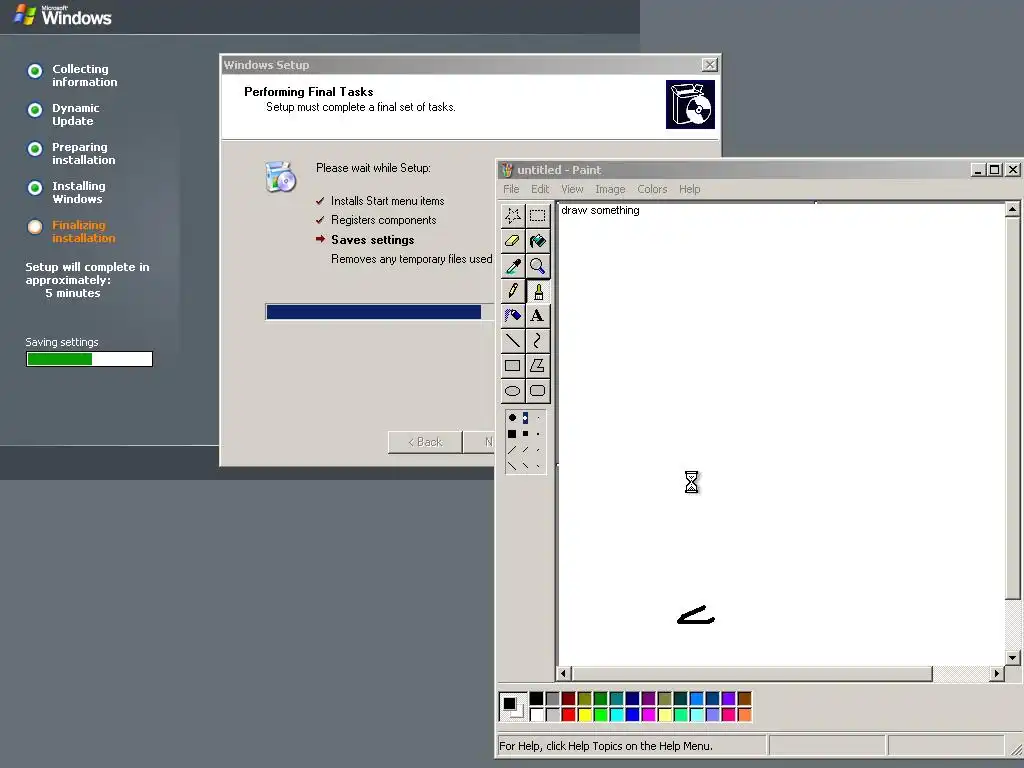Pick the white color swatch
The height and width of the screenshot is (768, 1024).
536,714
